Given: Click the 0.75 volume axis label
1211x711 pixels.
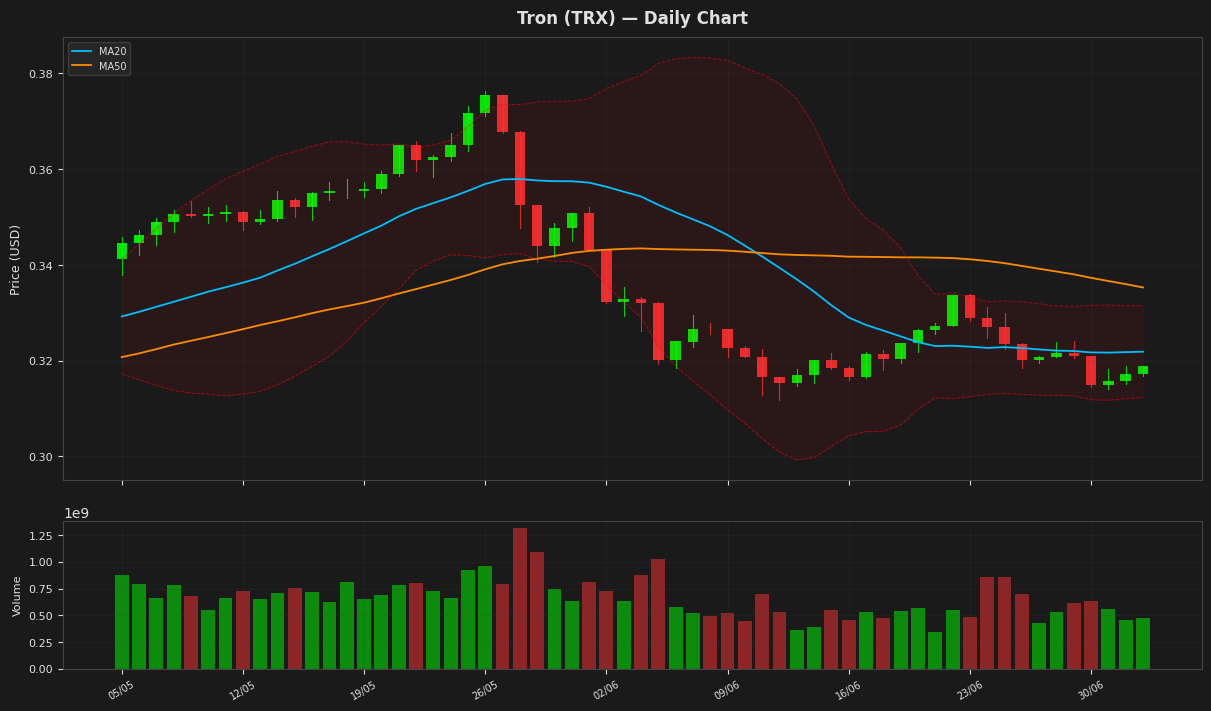Looking at the screenshot, I should click(x=44, y=589).
